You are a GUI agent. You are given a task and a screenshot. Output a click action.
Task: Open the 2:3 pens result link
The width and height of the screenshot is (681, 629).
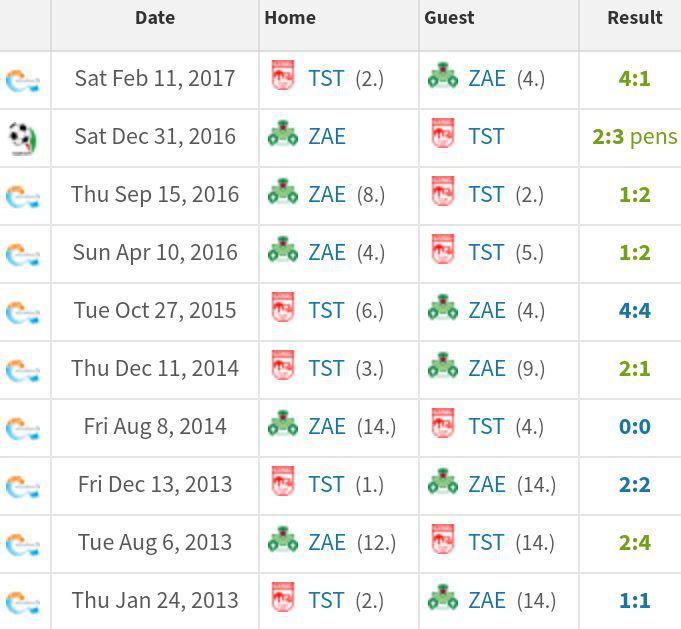(x=635, y=137)
